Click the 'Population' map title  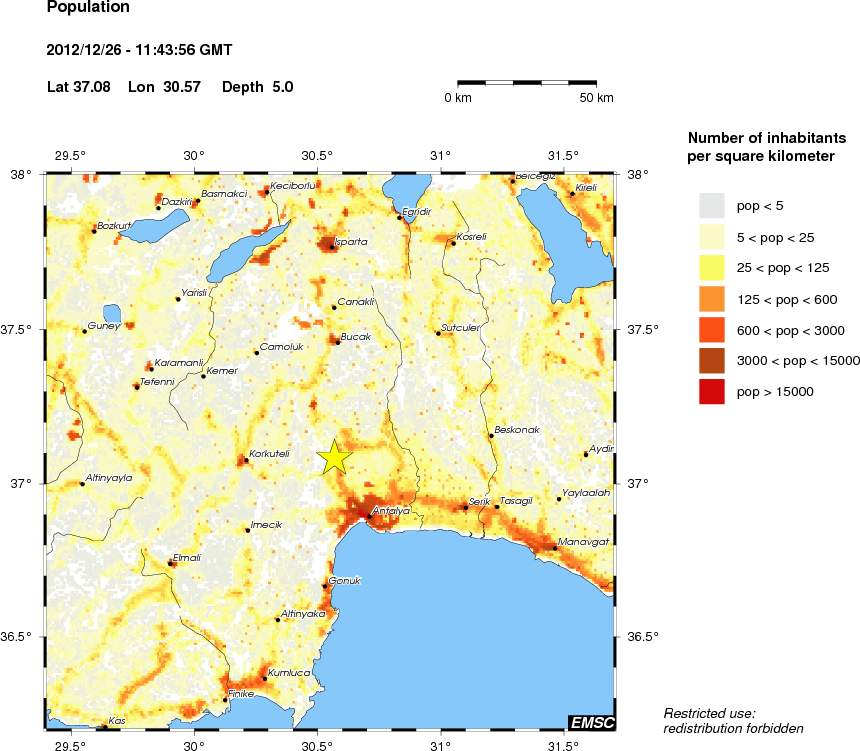click(x=88, y=8)
